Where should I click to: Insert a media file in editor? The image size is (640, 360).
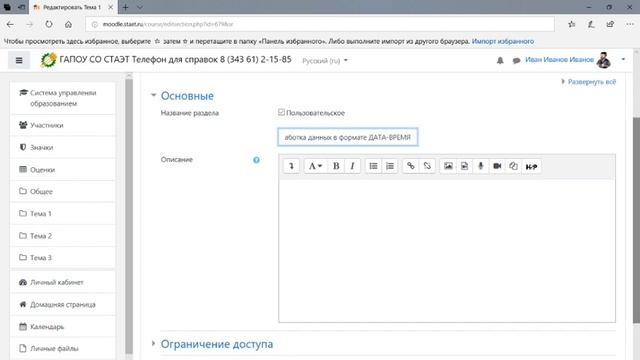(x=464, y=166)
